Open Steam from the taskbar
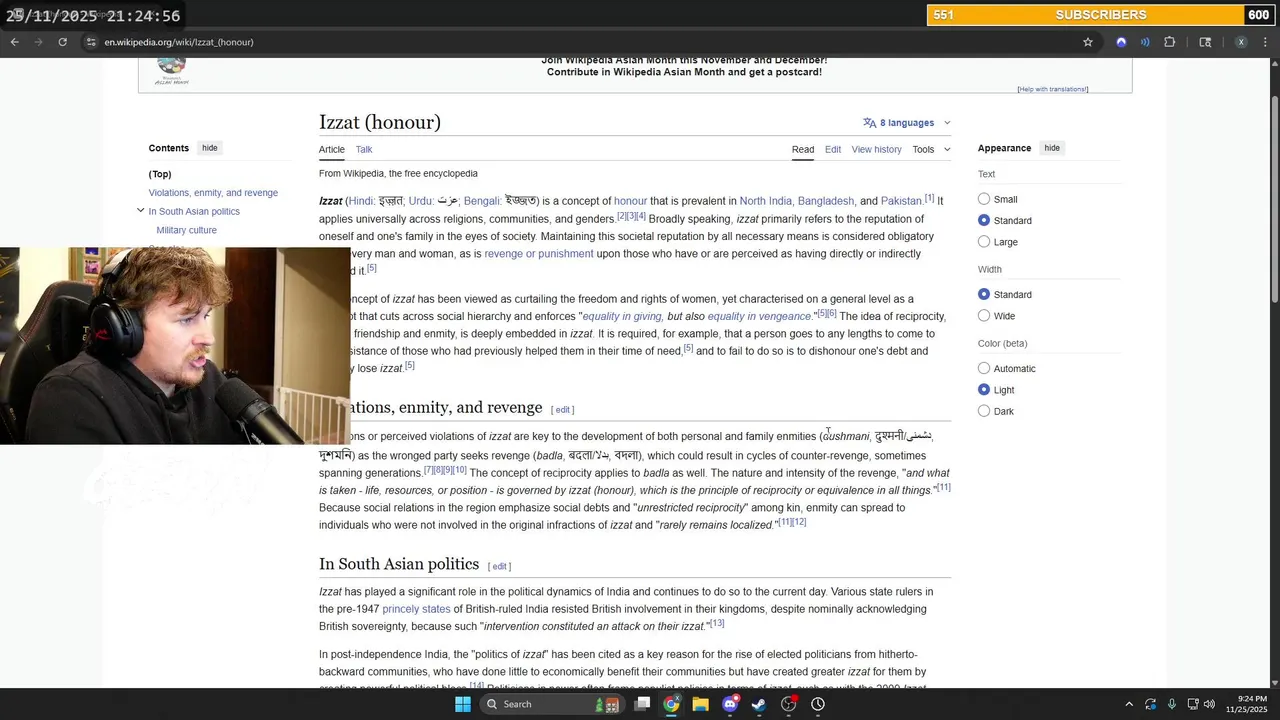This screenshot has width=1280, height=720. tap(759, 704)
